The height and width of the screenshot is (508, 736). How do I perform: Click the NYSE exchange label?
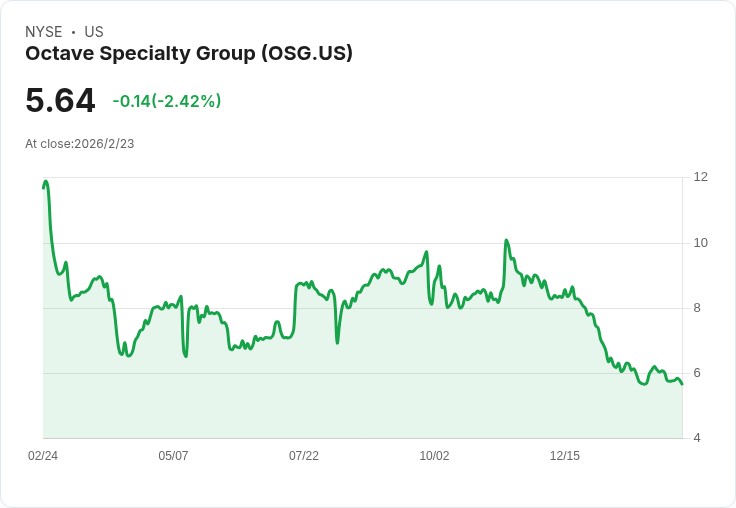tap(44, 32)
